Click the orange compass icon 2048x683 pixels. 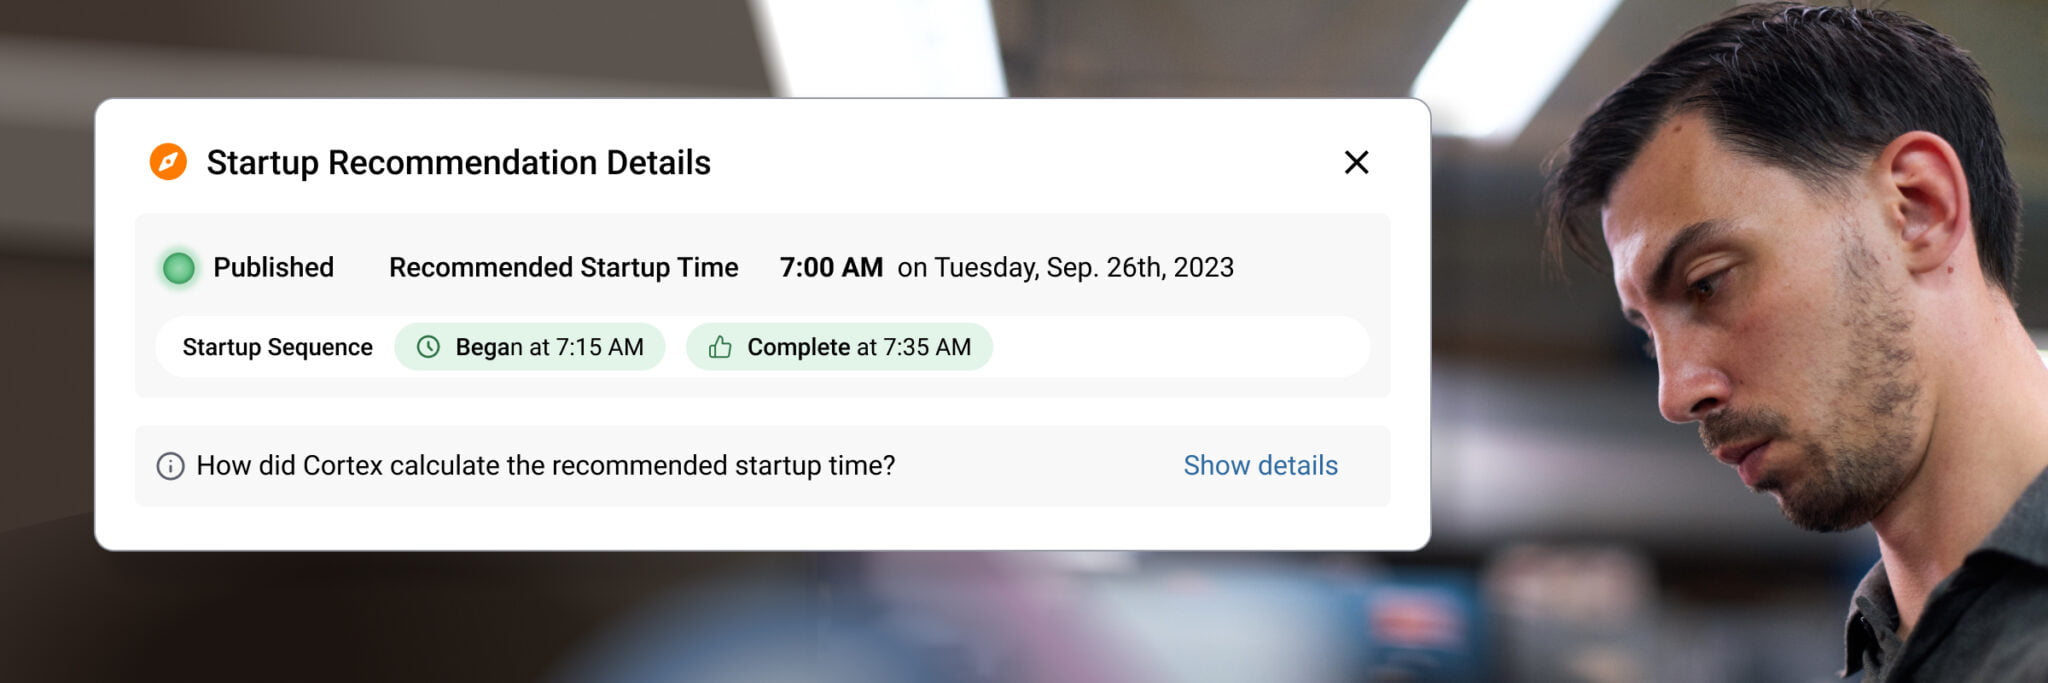pos(168,162)
